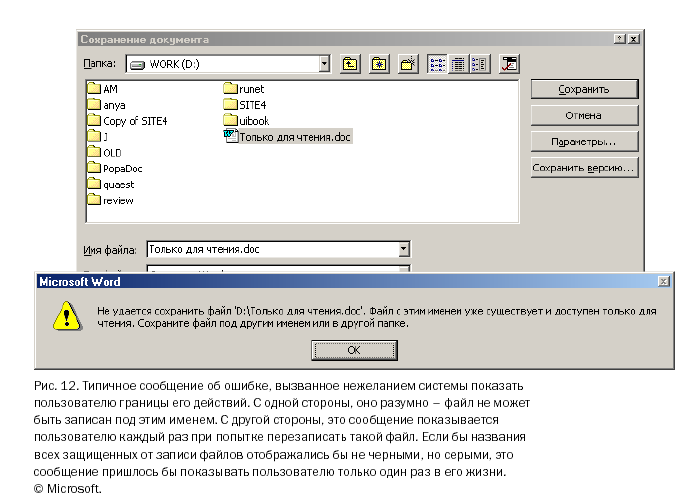Open the Commands and Settings toolbar icon

point(509,65)
